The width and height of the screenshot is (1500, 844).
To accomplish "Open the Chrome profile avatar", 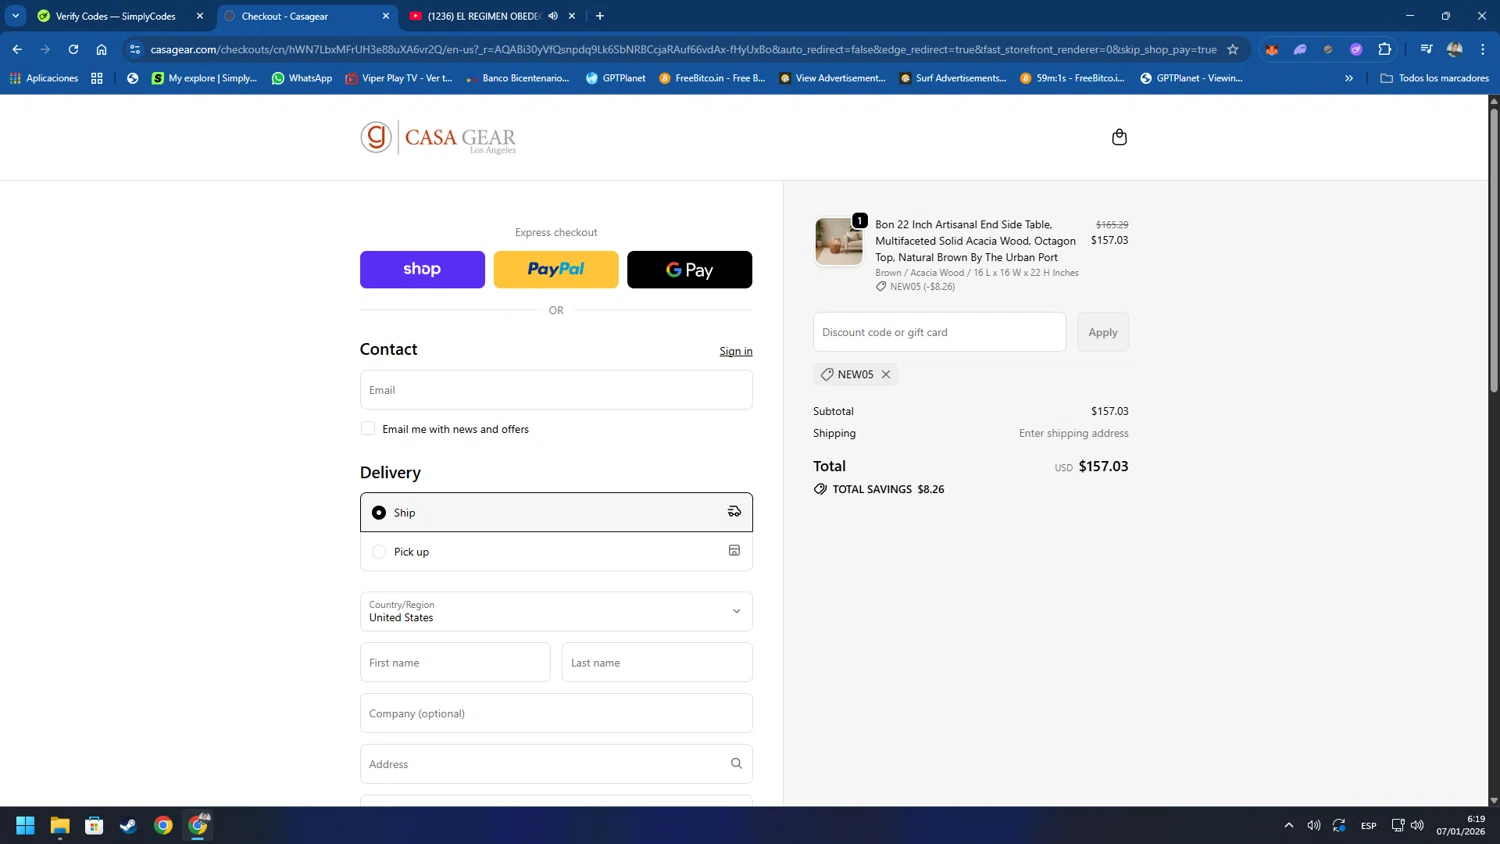I will coord(1455,49).
